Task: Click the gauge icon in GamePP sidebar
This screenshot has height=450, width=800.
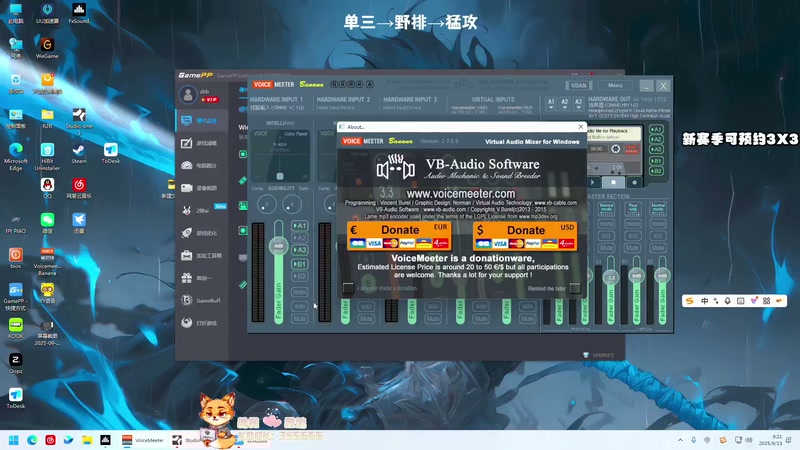Action: point(187,165)
